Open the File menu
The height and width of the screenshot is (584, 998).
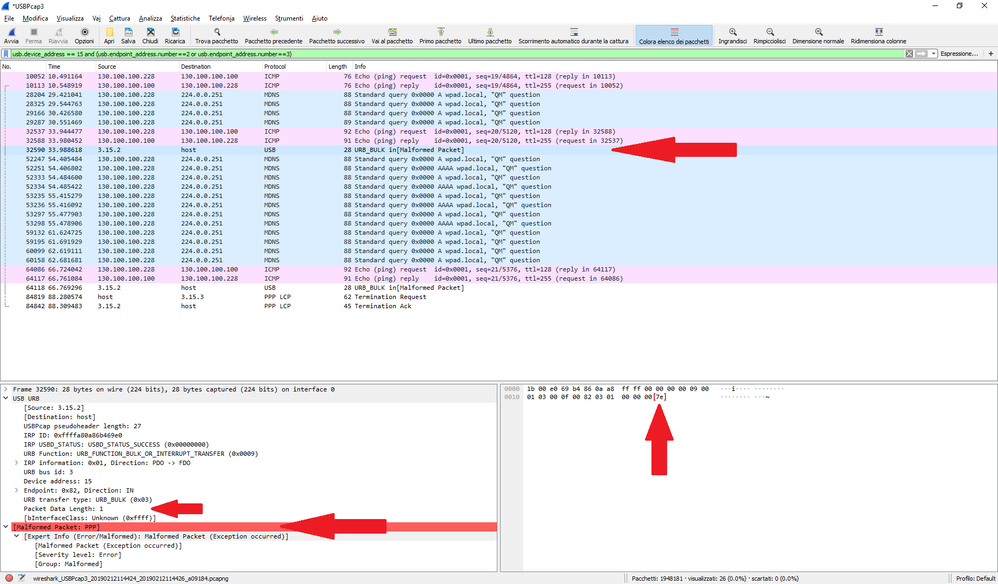tap(9, 18)
